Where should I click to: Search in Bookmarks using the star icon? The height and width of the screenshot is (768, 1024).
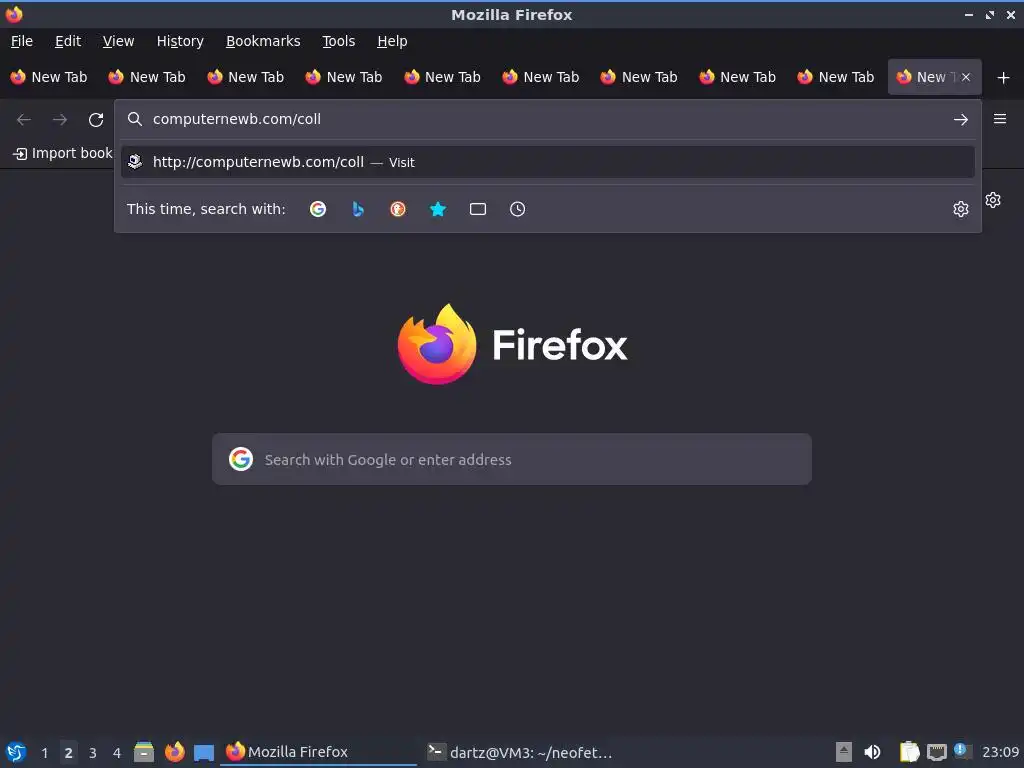[x=438, y=209]
